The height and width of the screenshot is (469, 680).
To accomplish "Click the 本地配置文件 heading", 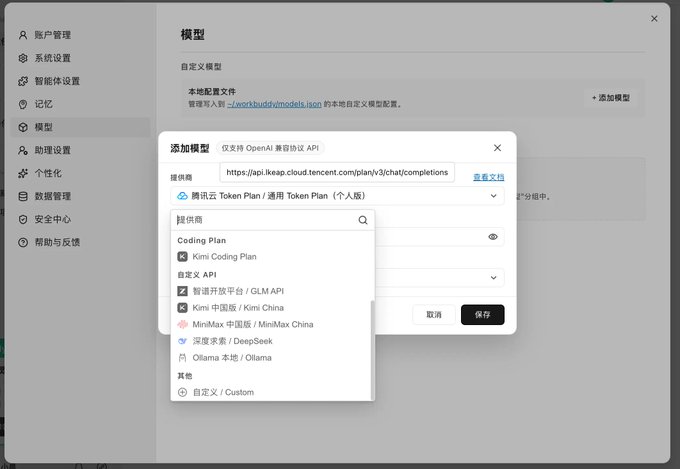I will [x=212, y=92].
